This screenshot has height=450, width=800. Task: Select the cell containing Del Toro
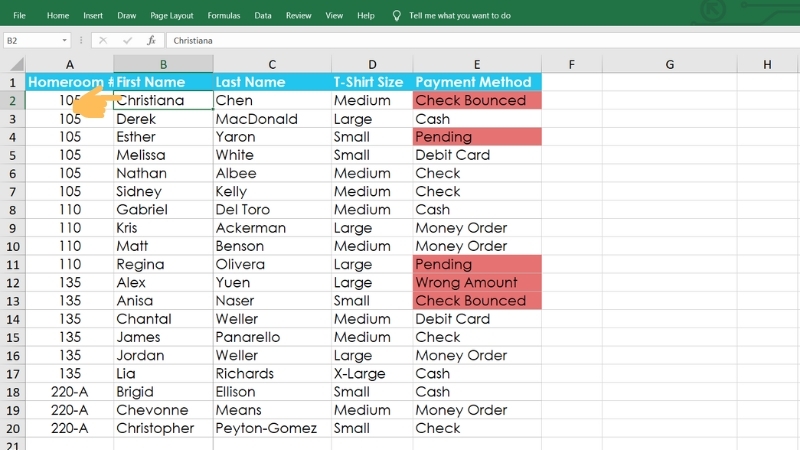pyautogui.click(x=272, y=210)
